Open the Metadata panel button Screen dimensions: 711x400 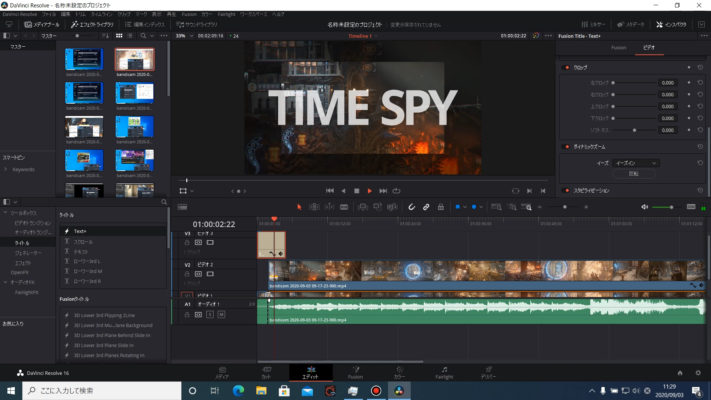click(630, 24)
